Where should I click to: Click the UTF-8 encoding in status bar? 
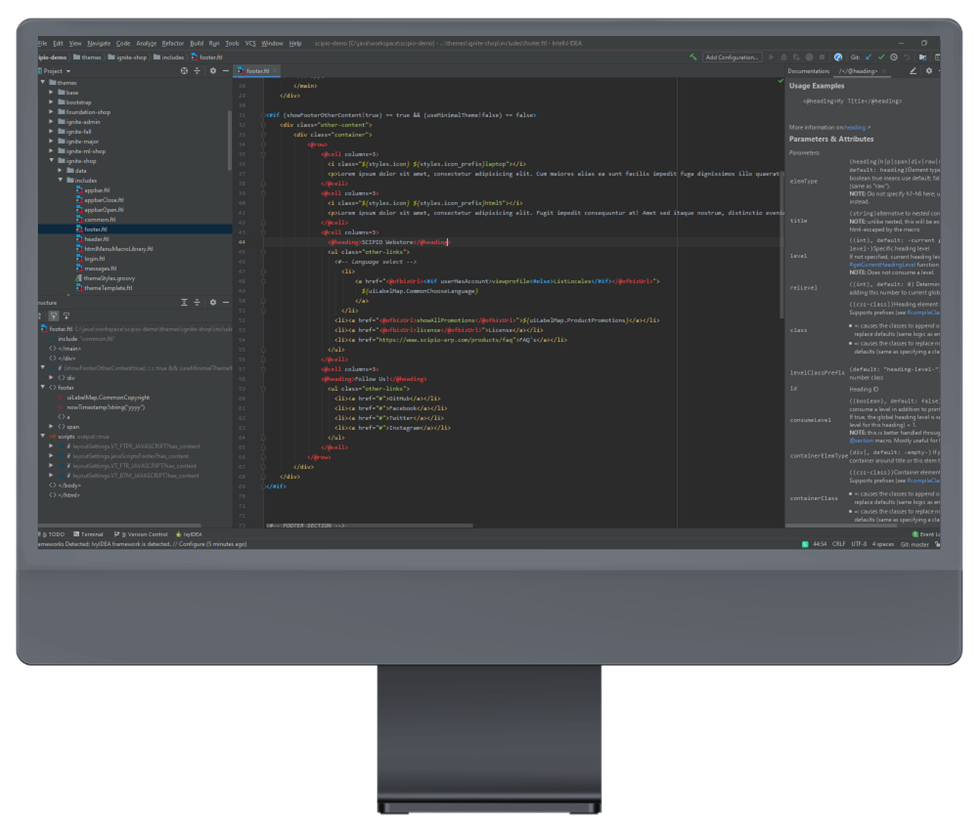[x=859, y=544]
